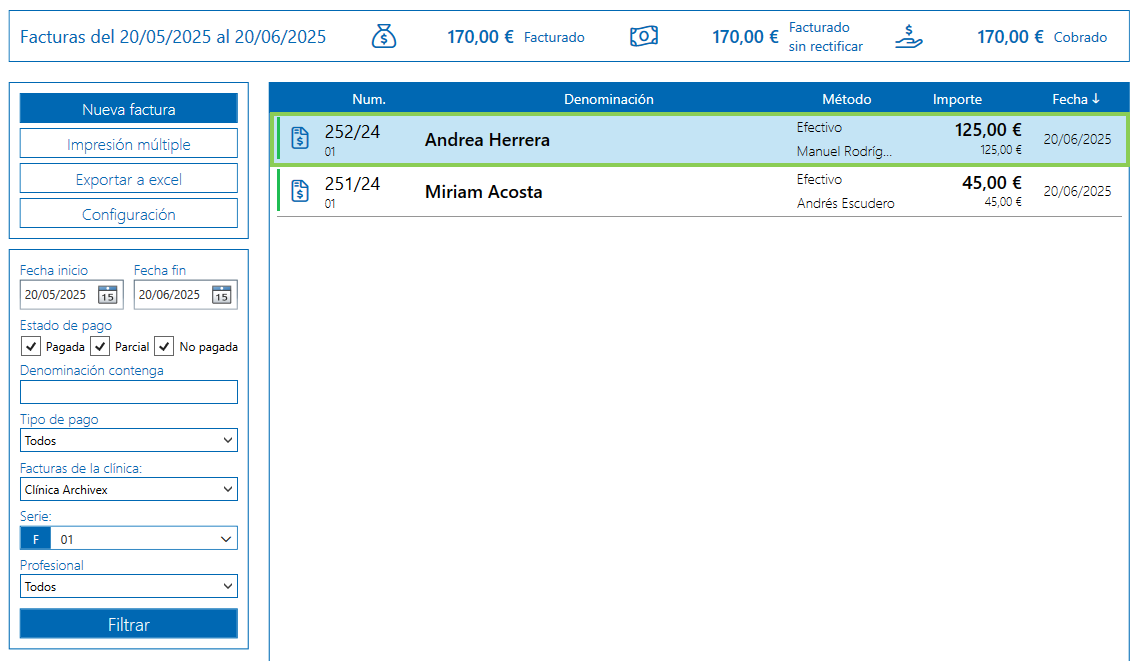1143x661 pixels.
Task: Disable the No pagada checkbox
Action: pyautogui.click(x=164, y=347)
